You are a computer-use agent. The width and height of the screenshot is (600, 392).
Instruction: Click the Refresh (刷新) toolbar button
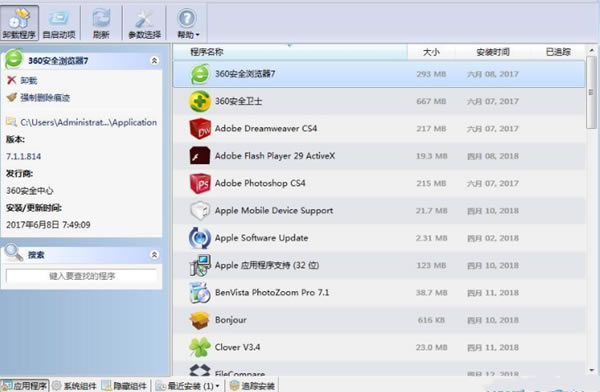[x=101, y=23]
